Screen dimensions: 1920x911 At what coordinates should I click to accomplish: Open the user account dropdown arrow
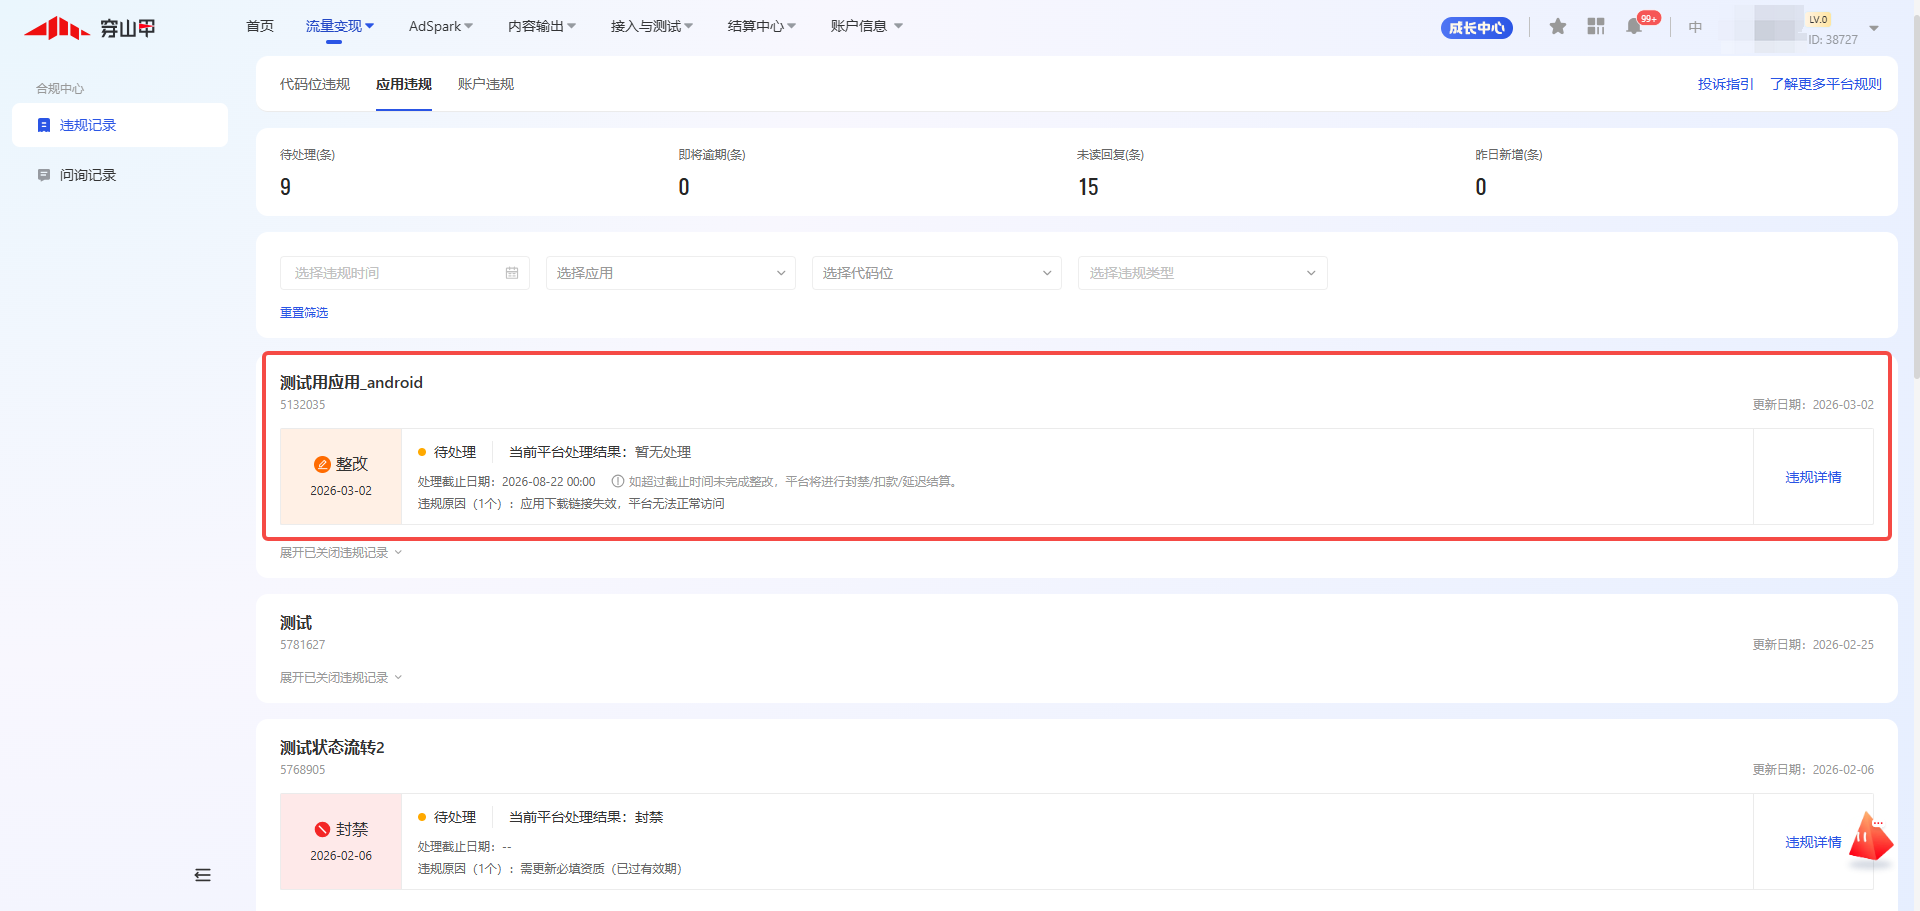click(1874, 28)
